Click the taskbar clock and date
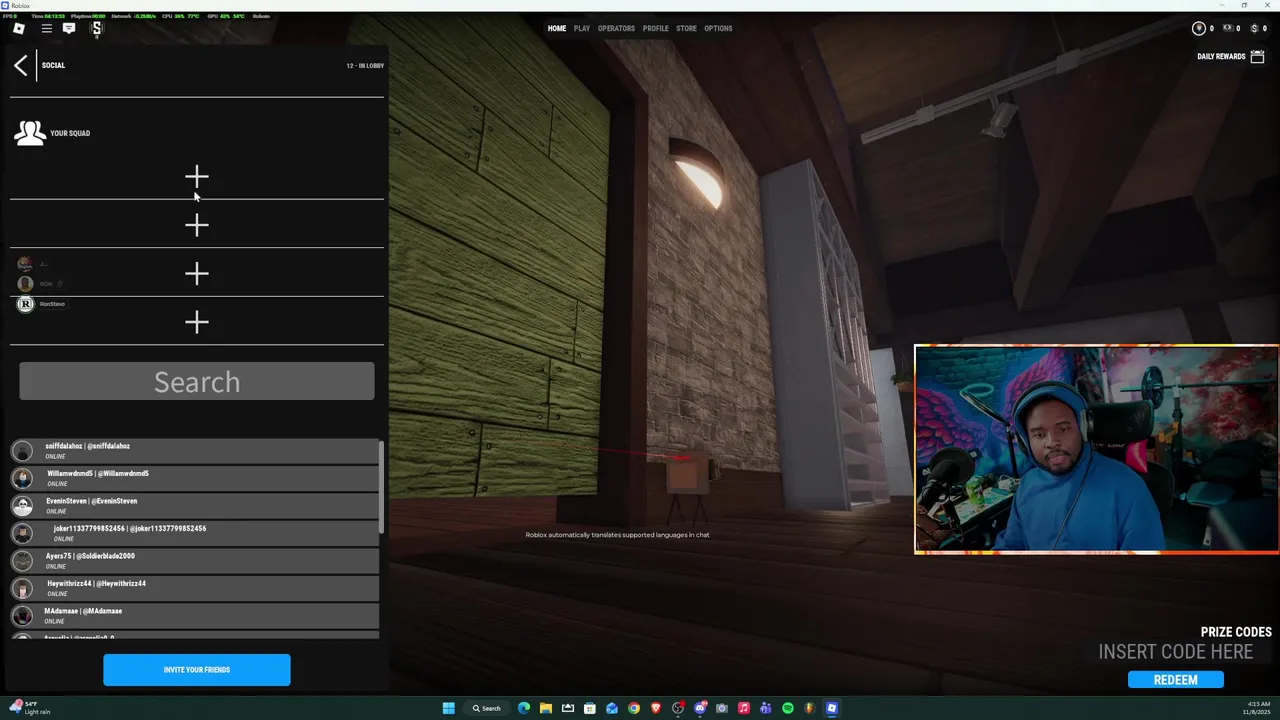1280x720 pixels. [x=1256, y=708]
